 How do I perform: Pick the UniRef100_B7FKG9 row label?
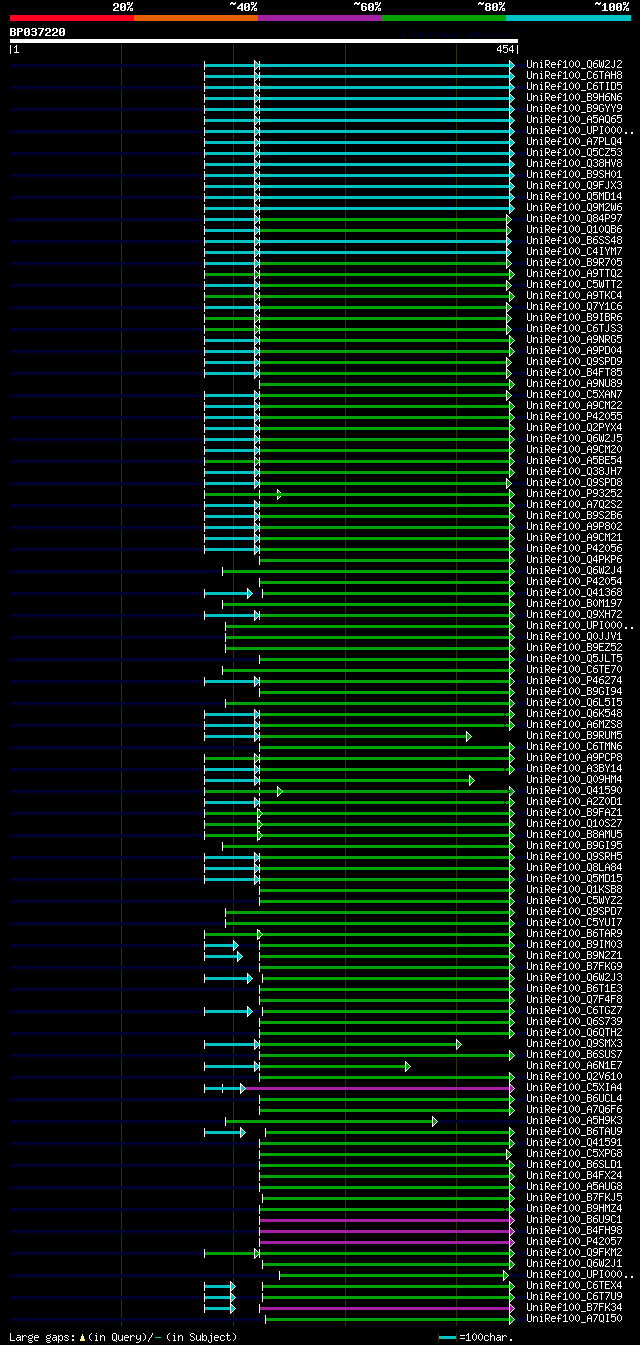pos(574,966)
